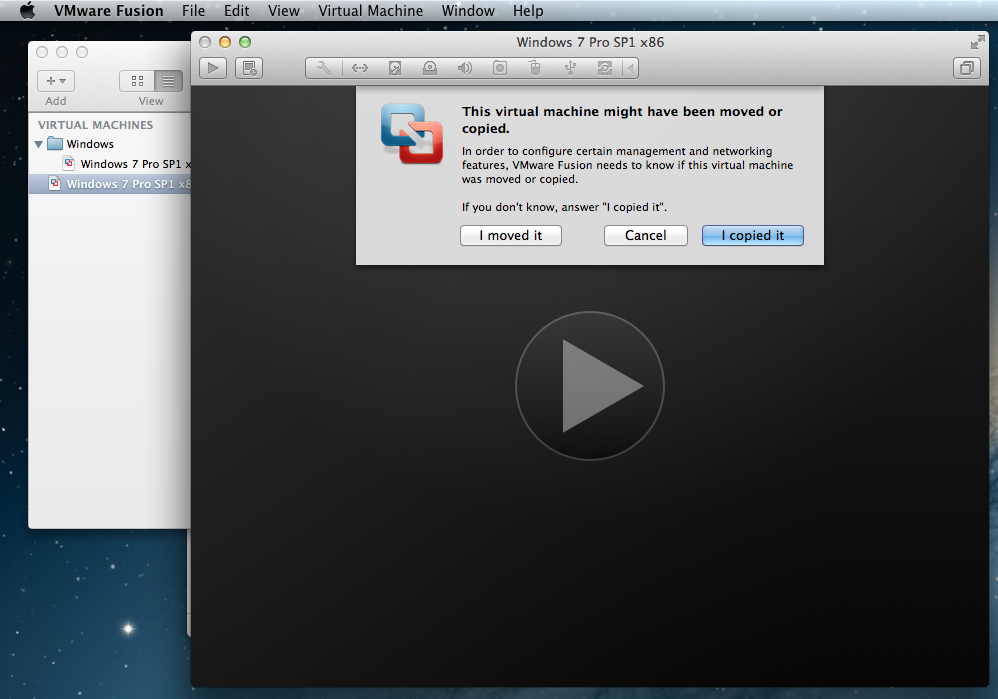Collapse the device toolbar arrow
The height and width of the screenshot is (699, 998).
629,68
